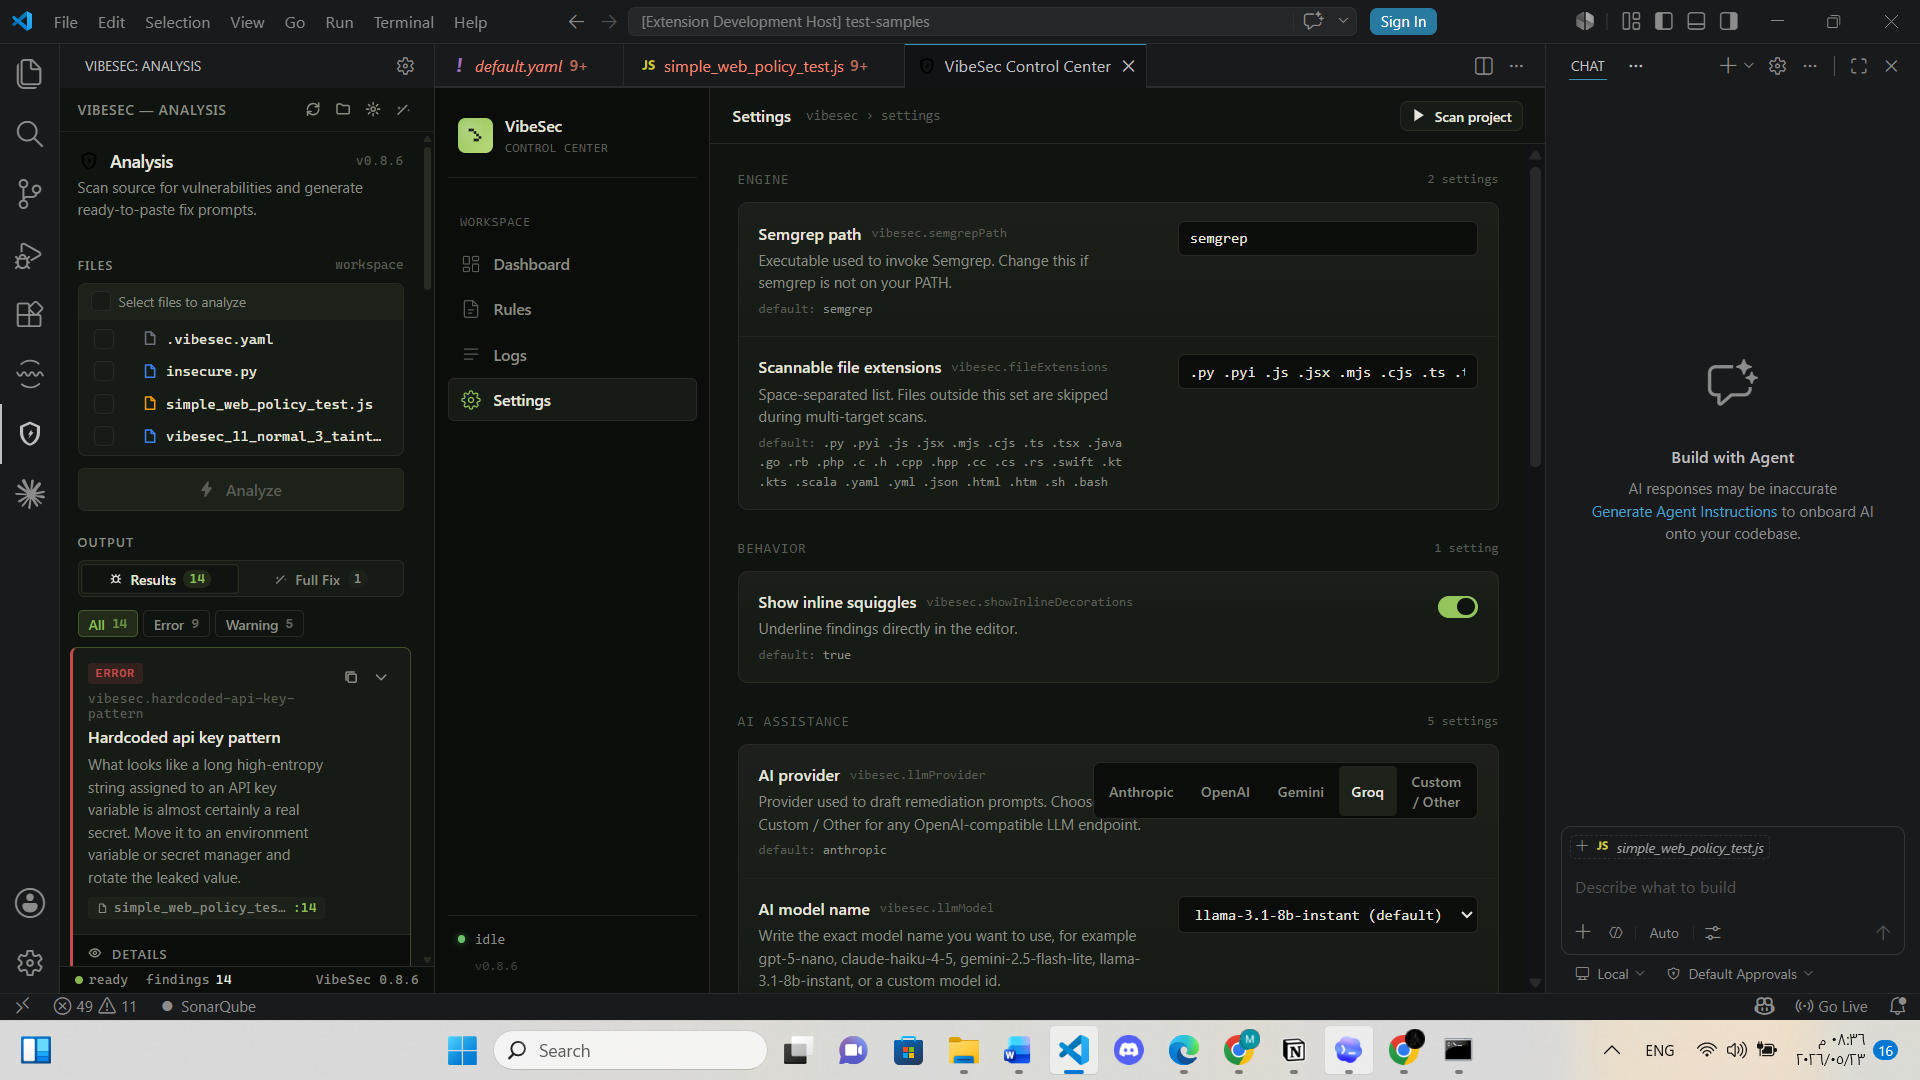This screenshot has width=1920, height=1080.
Task: Open the Selection menu
Action: coord(177,22)
